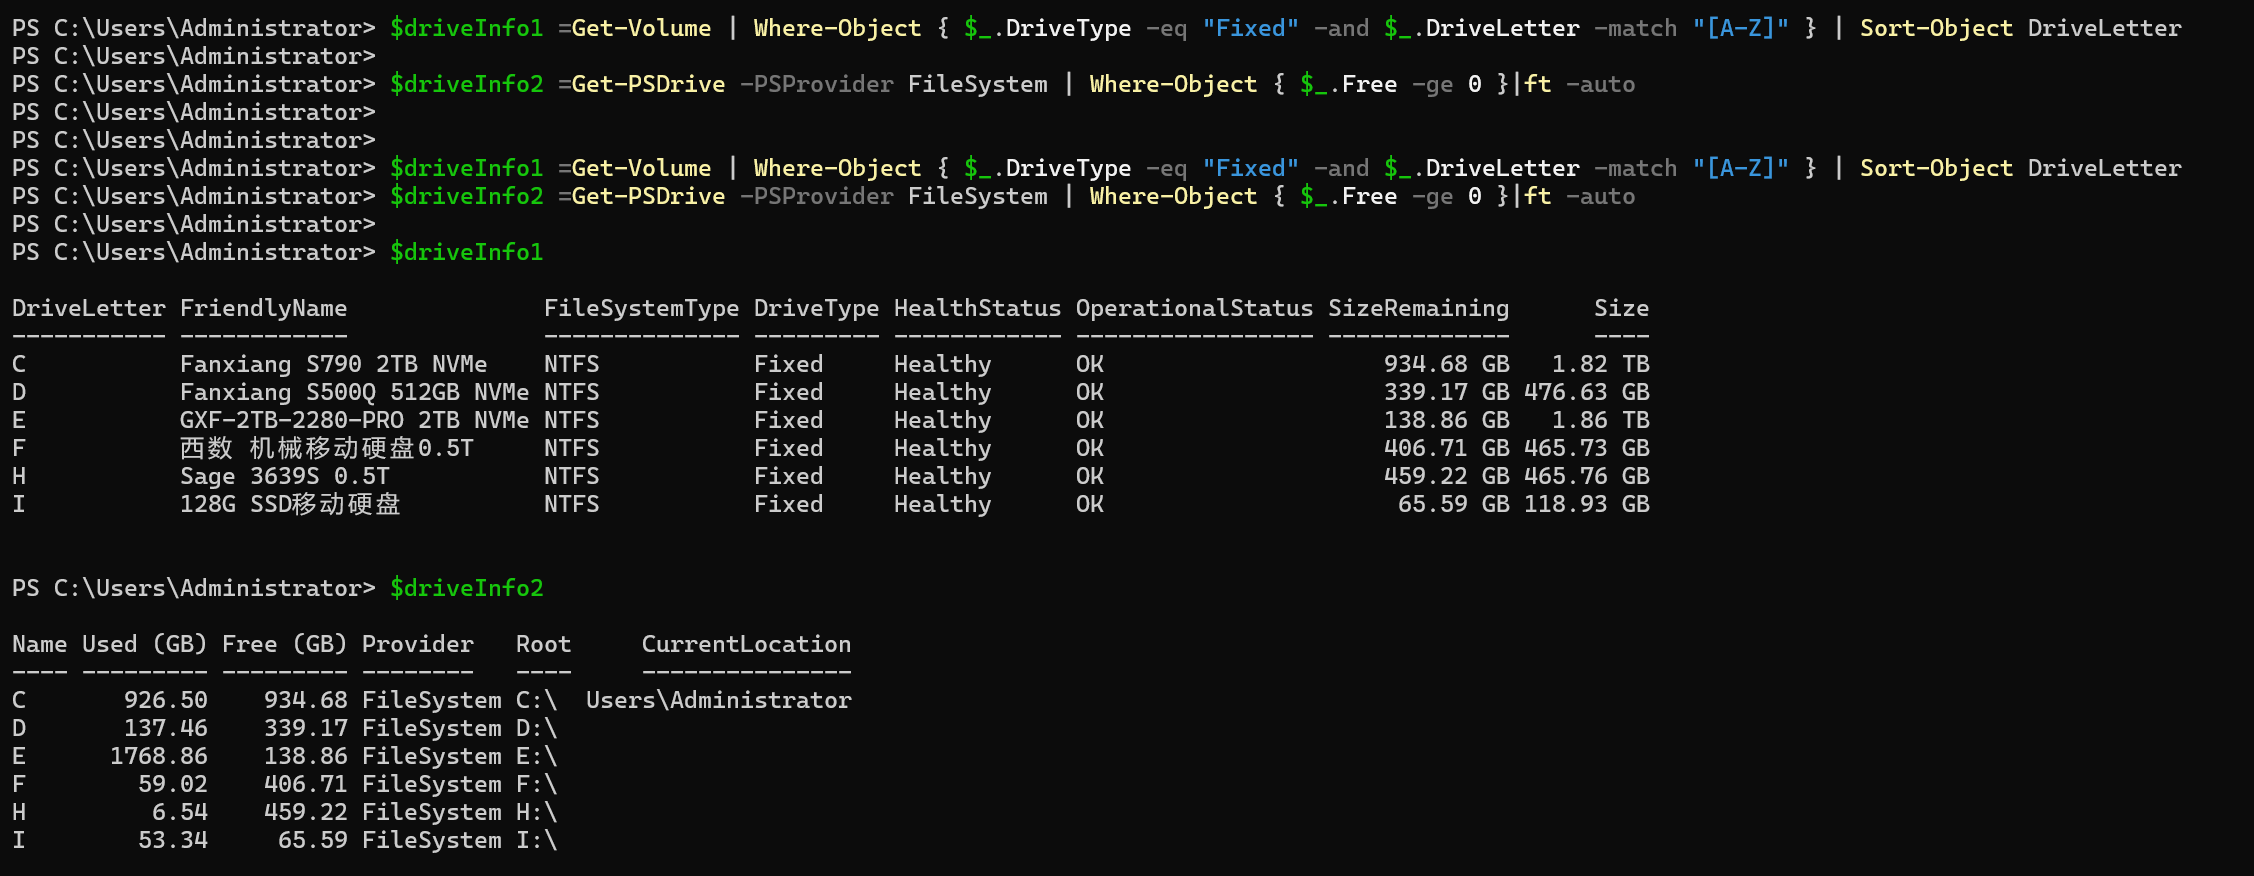
Task: Select the 西数 机械移动硬盘0.5T drive name
Action: tap(326, 448)
